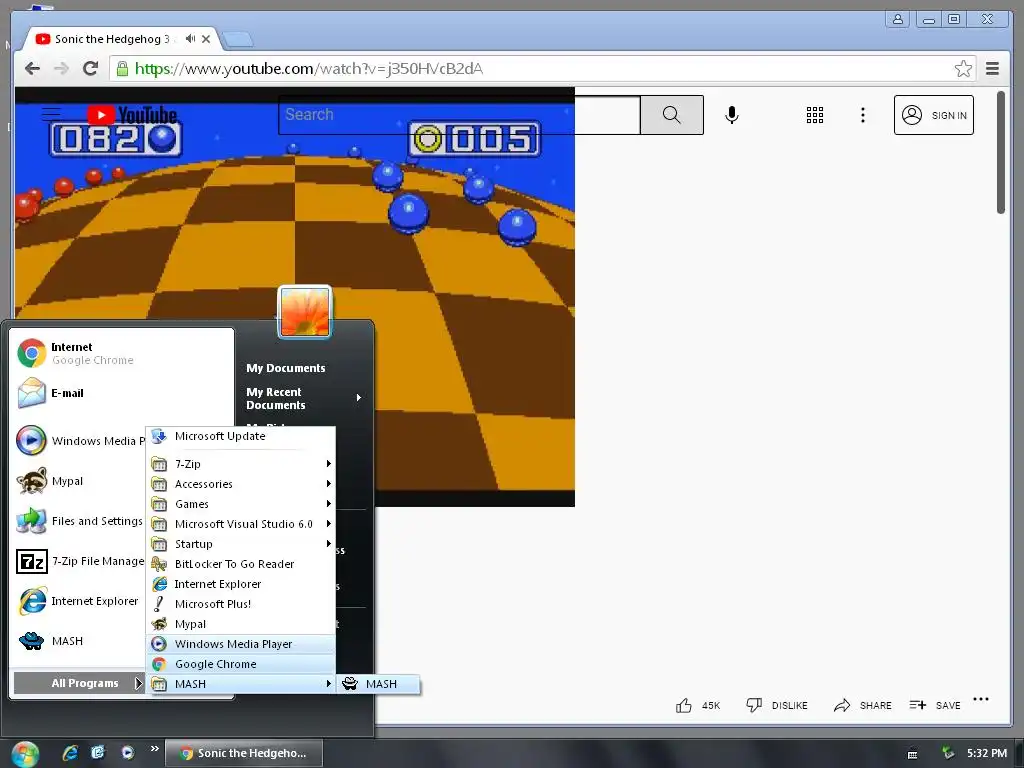Screen dimensions: 1024x768
Task: Switch to Sonic the Hedgehog taskbar button
Action: coord(245,753)
